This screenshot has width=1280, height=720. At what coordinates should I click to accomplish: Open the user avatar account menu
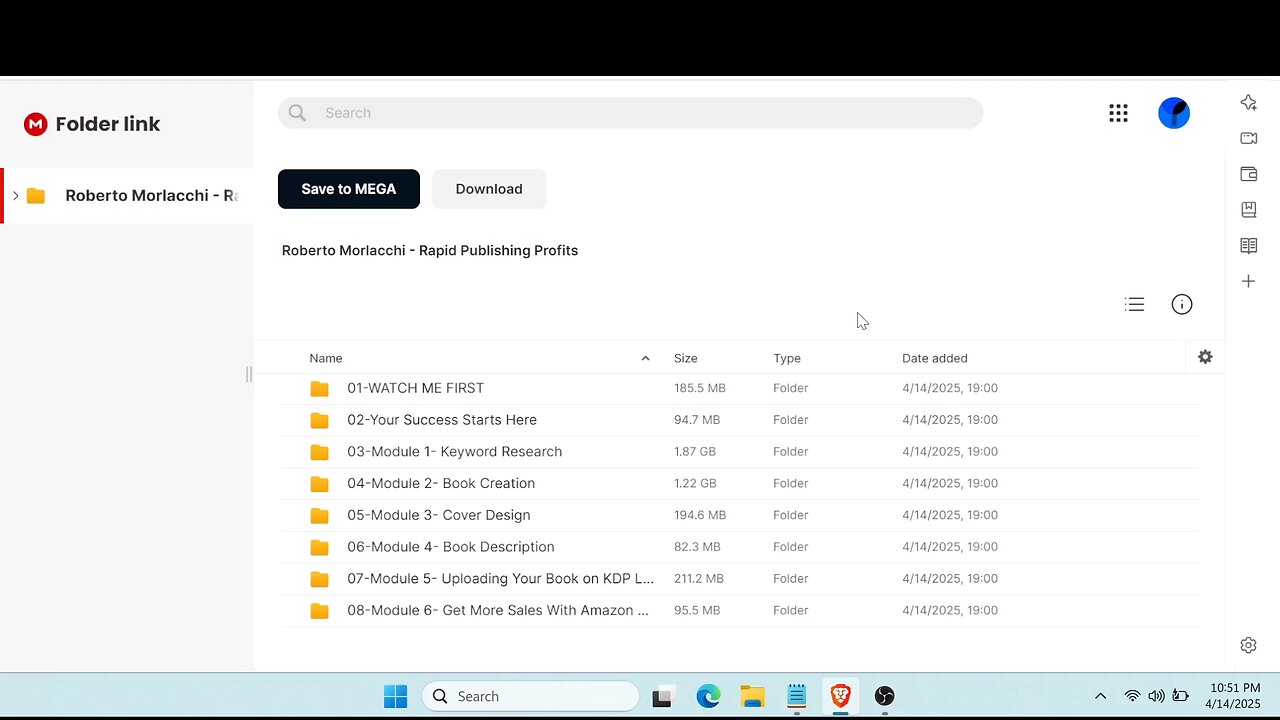pyautogui.click(x=1174, y=113)
